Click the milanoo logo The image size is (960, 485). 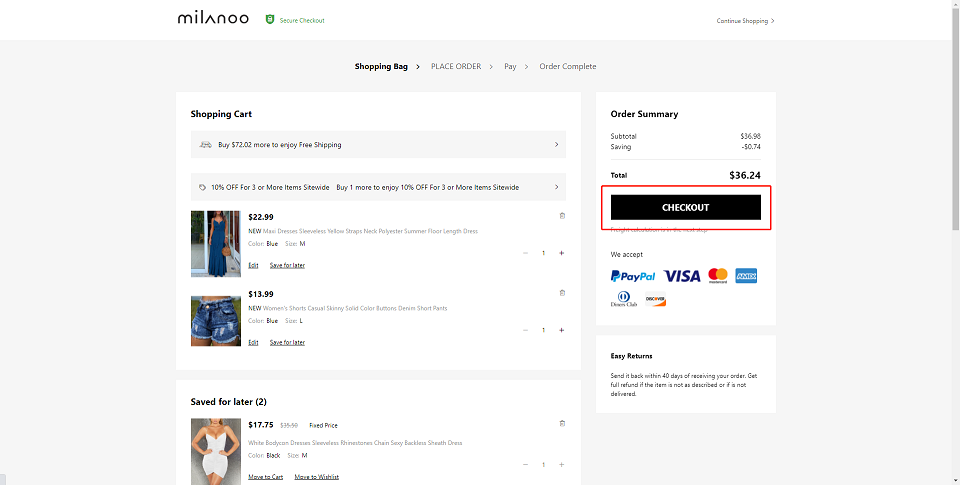click(213, 18)
